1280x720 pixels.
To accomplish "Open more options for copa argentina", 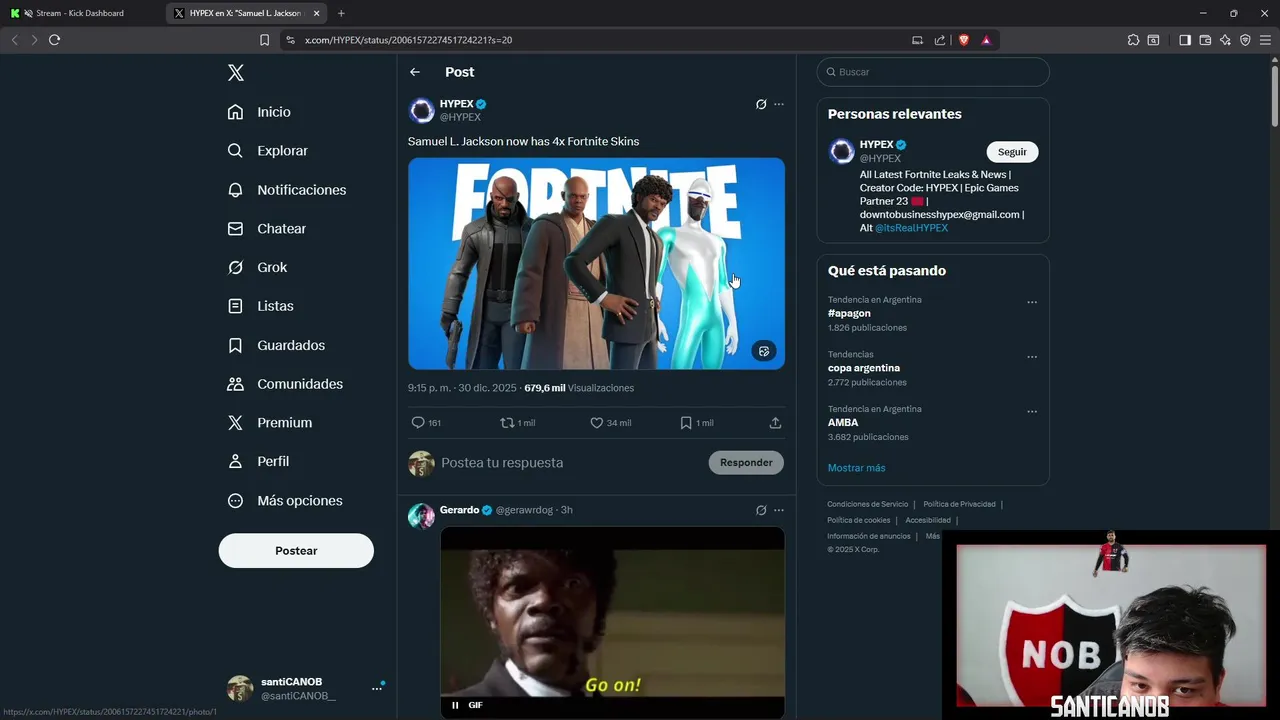I will [x=1032, y=357].
